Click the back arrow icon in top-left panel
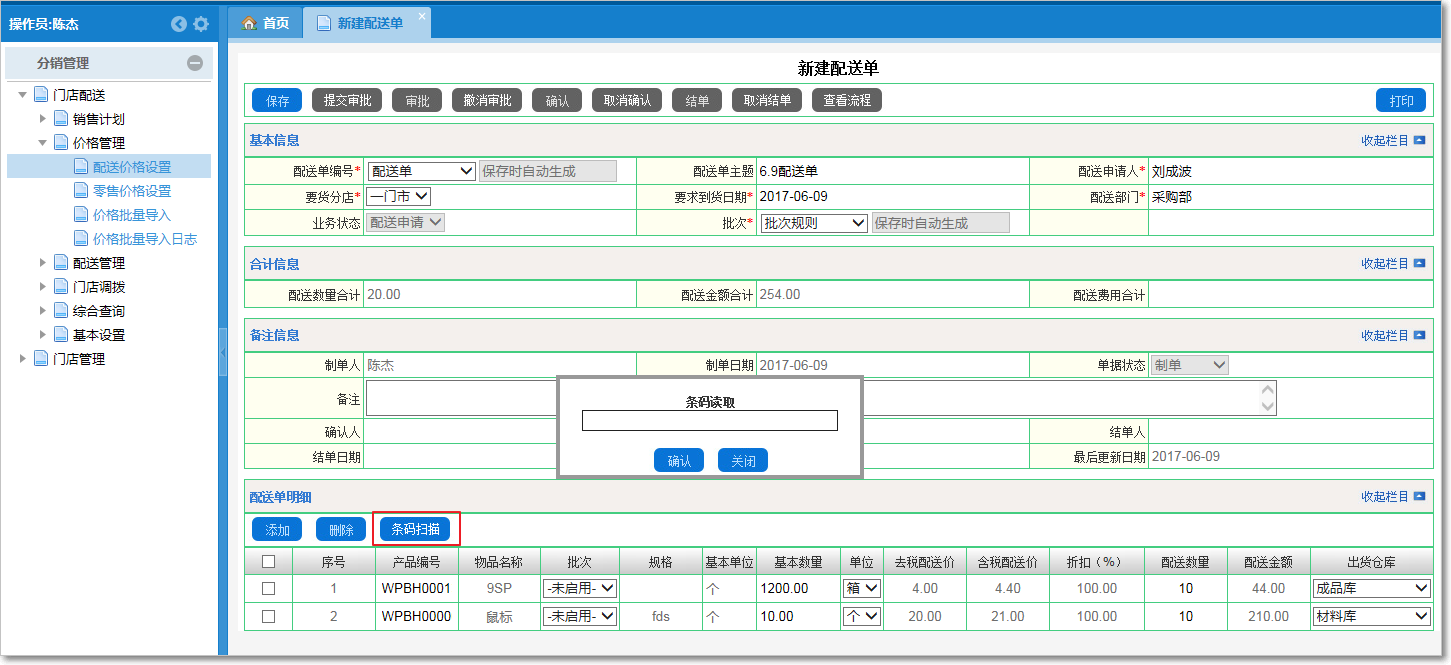Image resolution: width=1451 pixels, height=665 pixels. tap(178, 24)
